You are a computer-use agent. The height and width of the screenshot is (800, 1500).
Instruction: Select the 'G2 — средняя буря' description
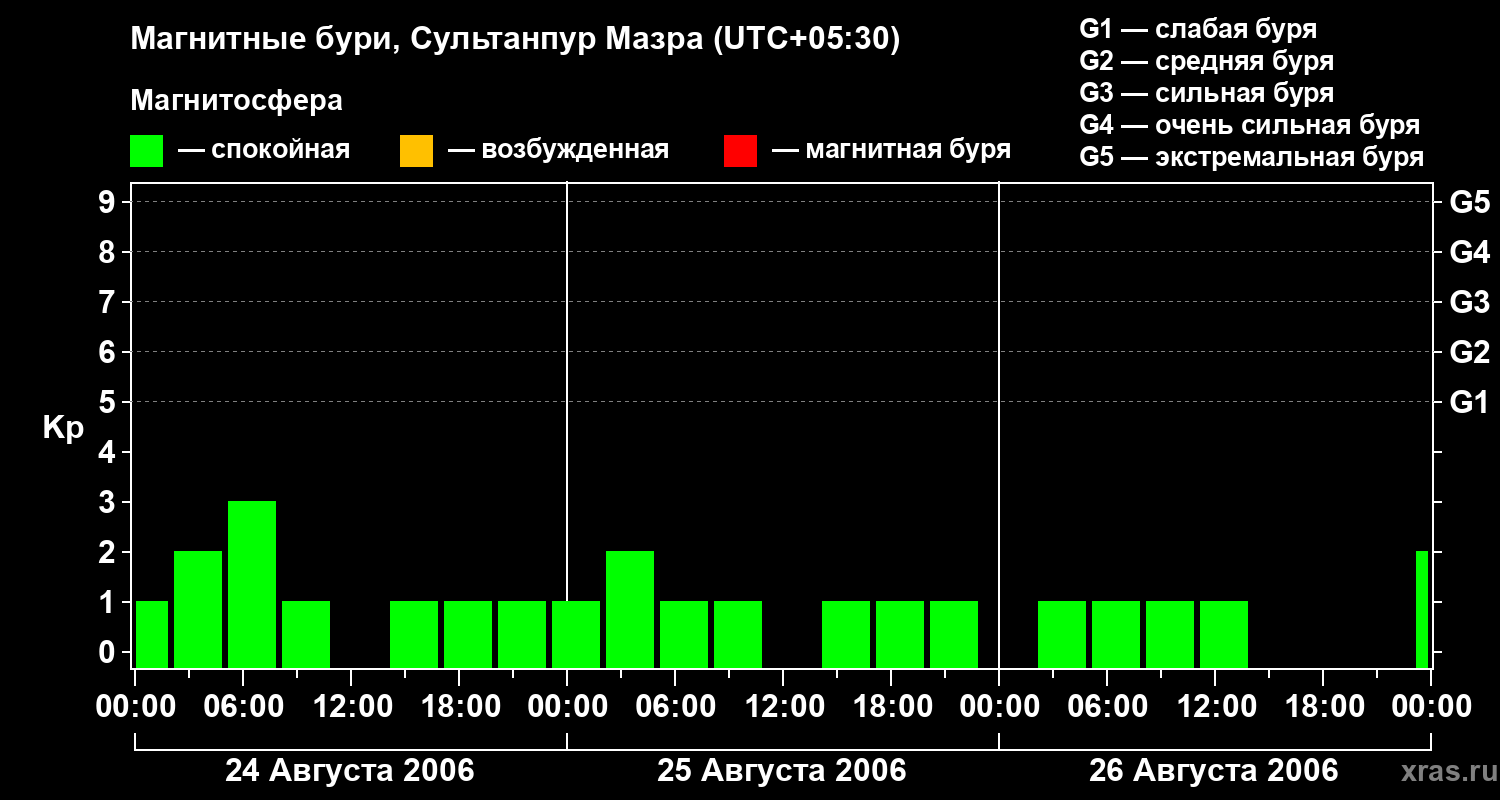(x=1207, y=61)
